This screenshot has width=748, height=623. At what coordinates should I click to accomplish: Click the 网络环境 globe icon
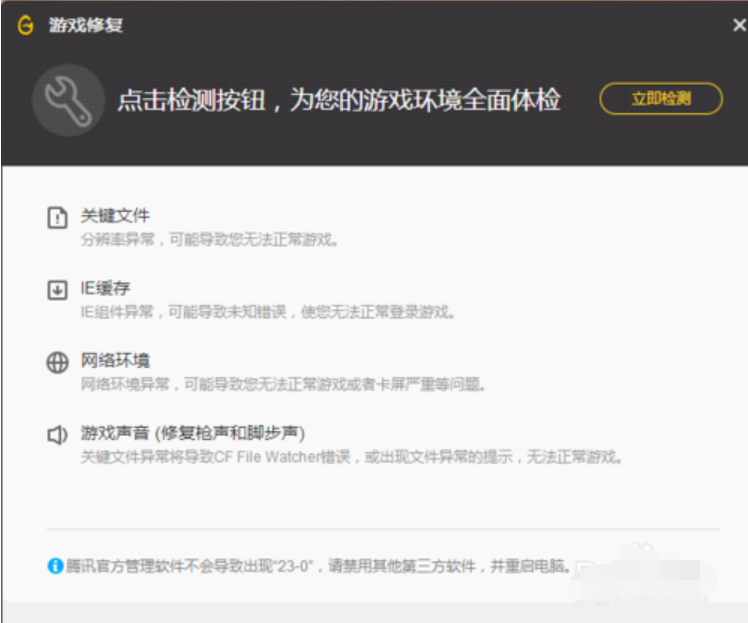pyautogui.click(x=58, y=363)
